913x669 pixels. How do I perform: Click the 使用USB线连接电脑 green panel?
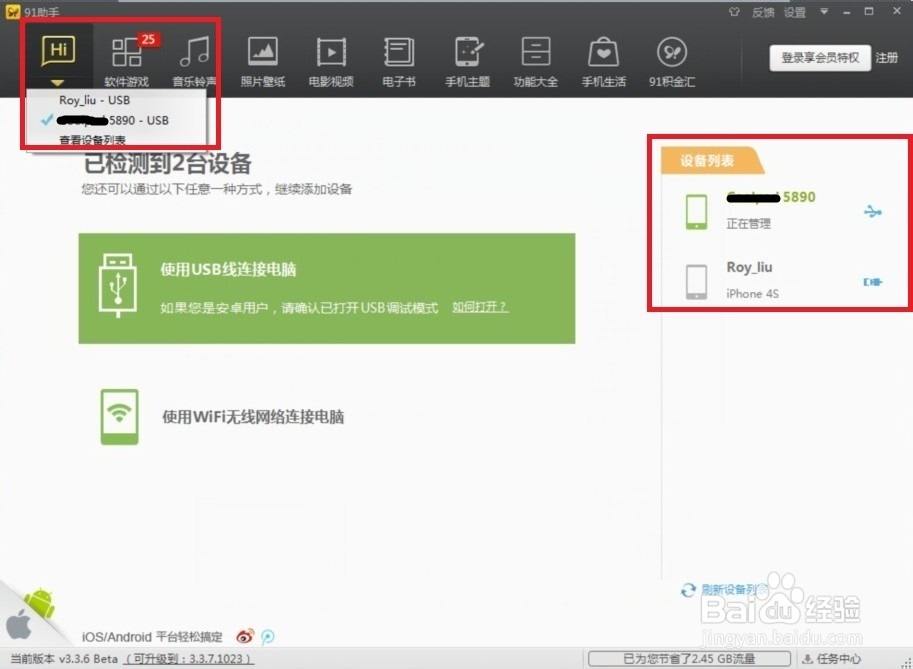click(327, 288)
